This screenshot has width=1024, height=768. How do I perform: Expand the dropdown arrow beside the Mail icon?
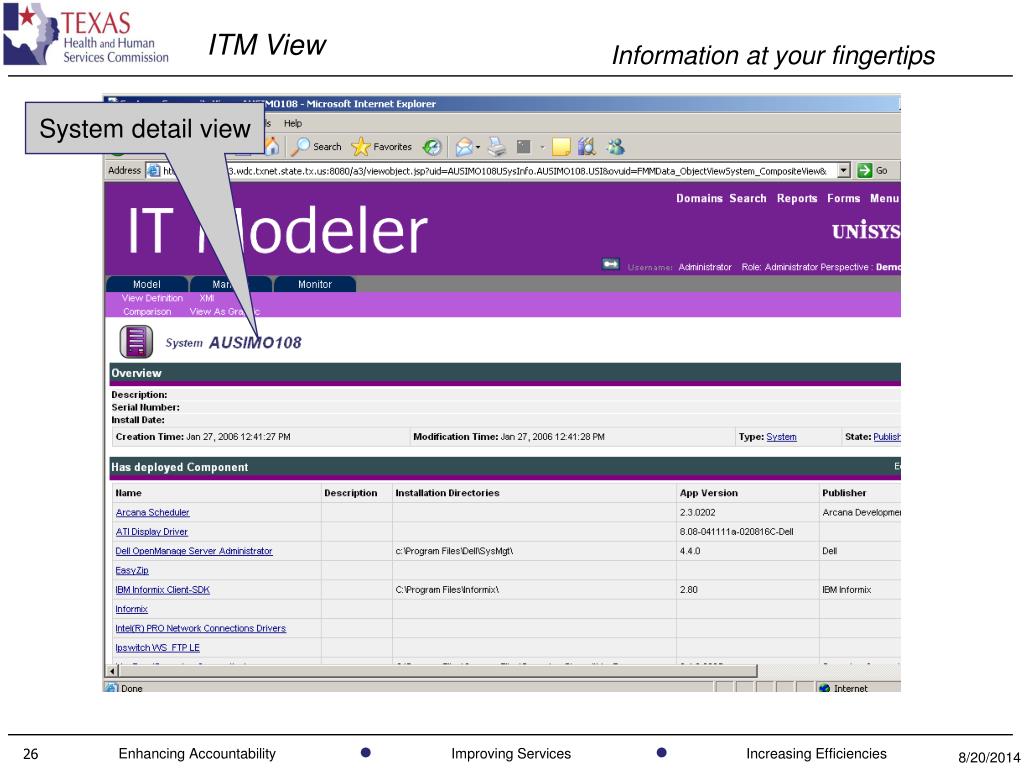coord(478,147)
